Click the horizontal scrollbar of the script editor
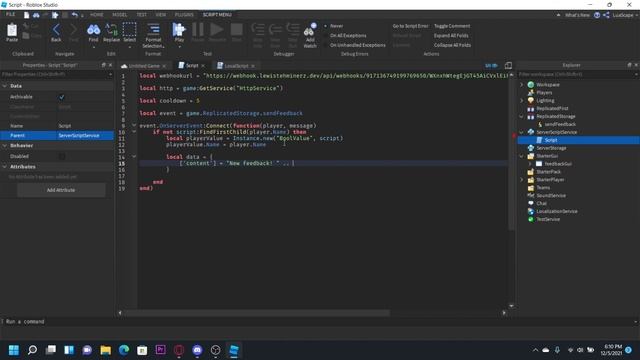 click(257, 313)
